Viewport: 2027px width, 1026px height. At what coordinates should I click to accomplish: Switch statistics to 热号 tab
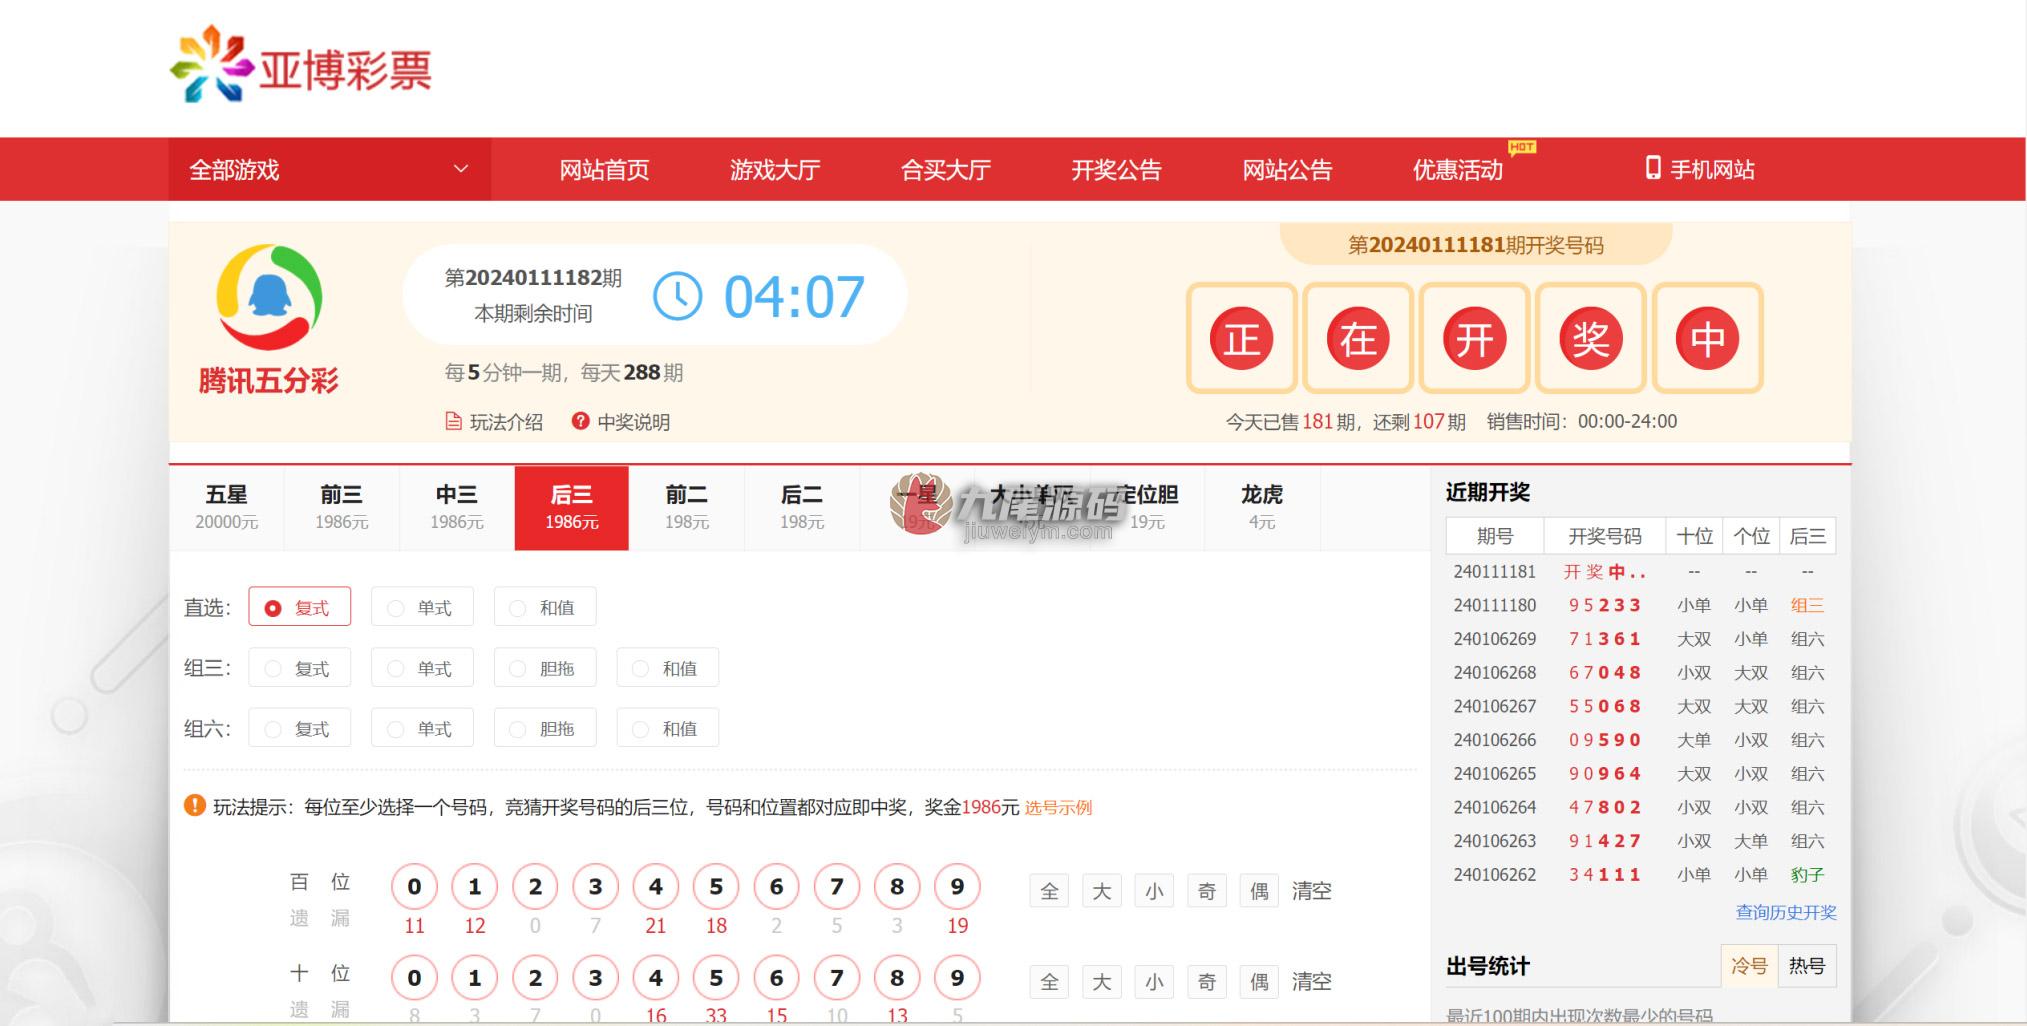(x=1807, y=966)
